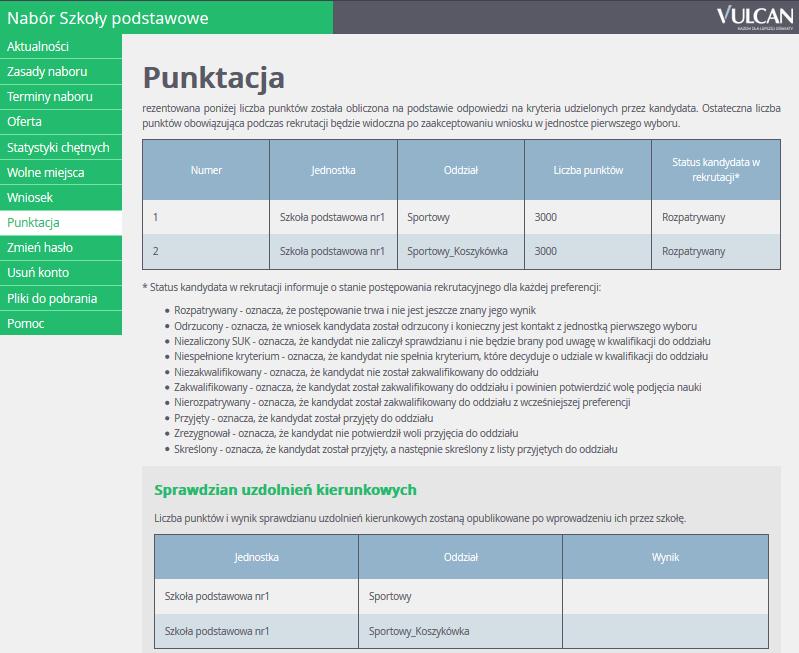Click the Skreślony explanation bullet
The image size is (799, 653).
pyautogui.click(x=395, y=450)
